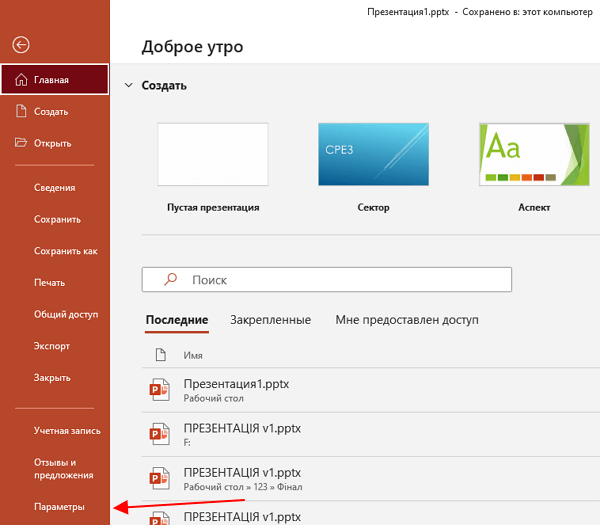Select the Последние tab
Viewport: 600px width, 525px height.
point(176,320)
